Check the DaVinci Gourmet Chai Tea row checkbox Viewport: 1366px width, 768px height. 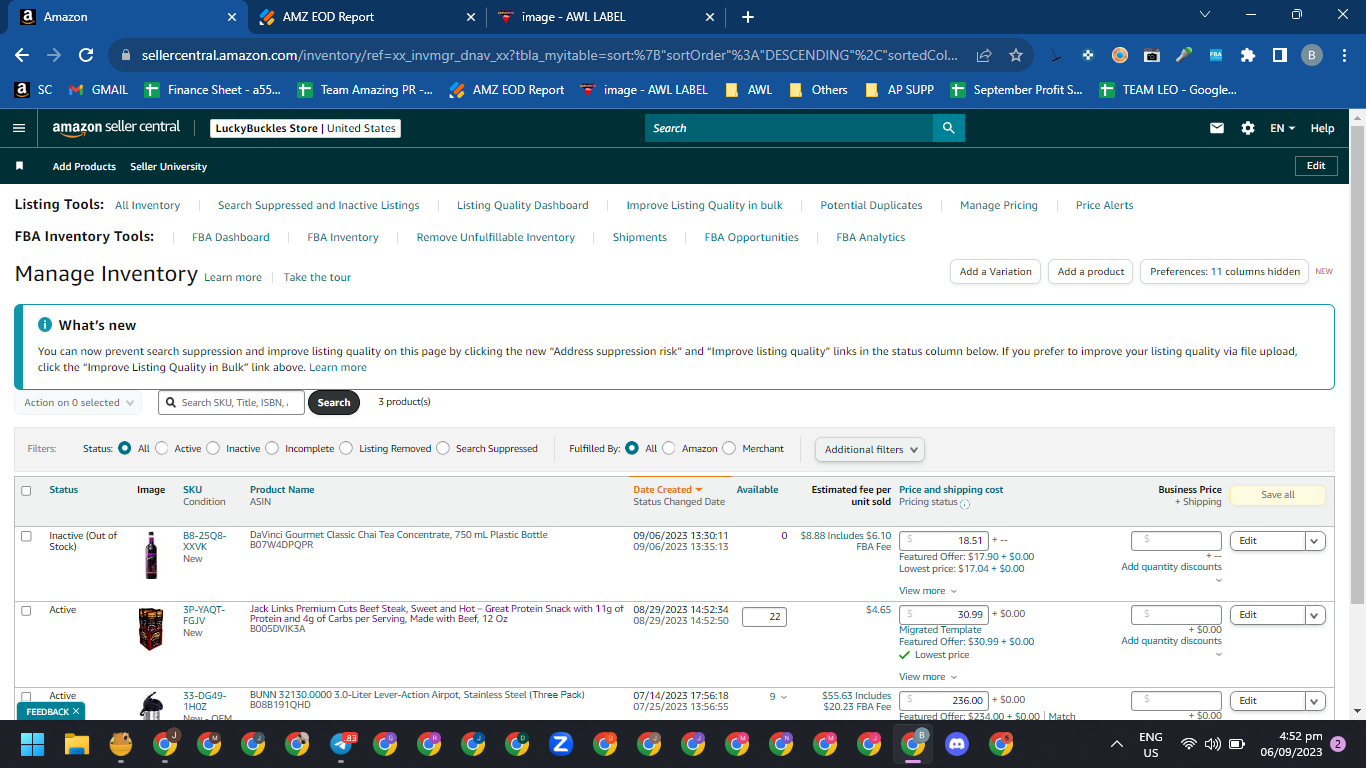26,536
